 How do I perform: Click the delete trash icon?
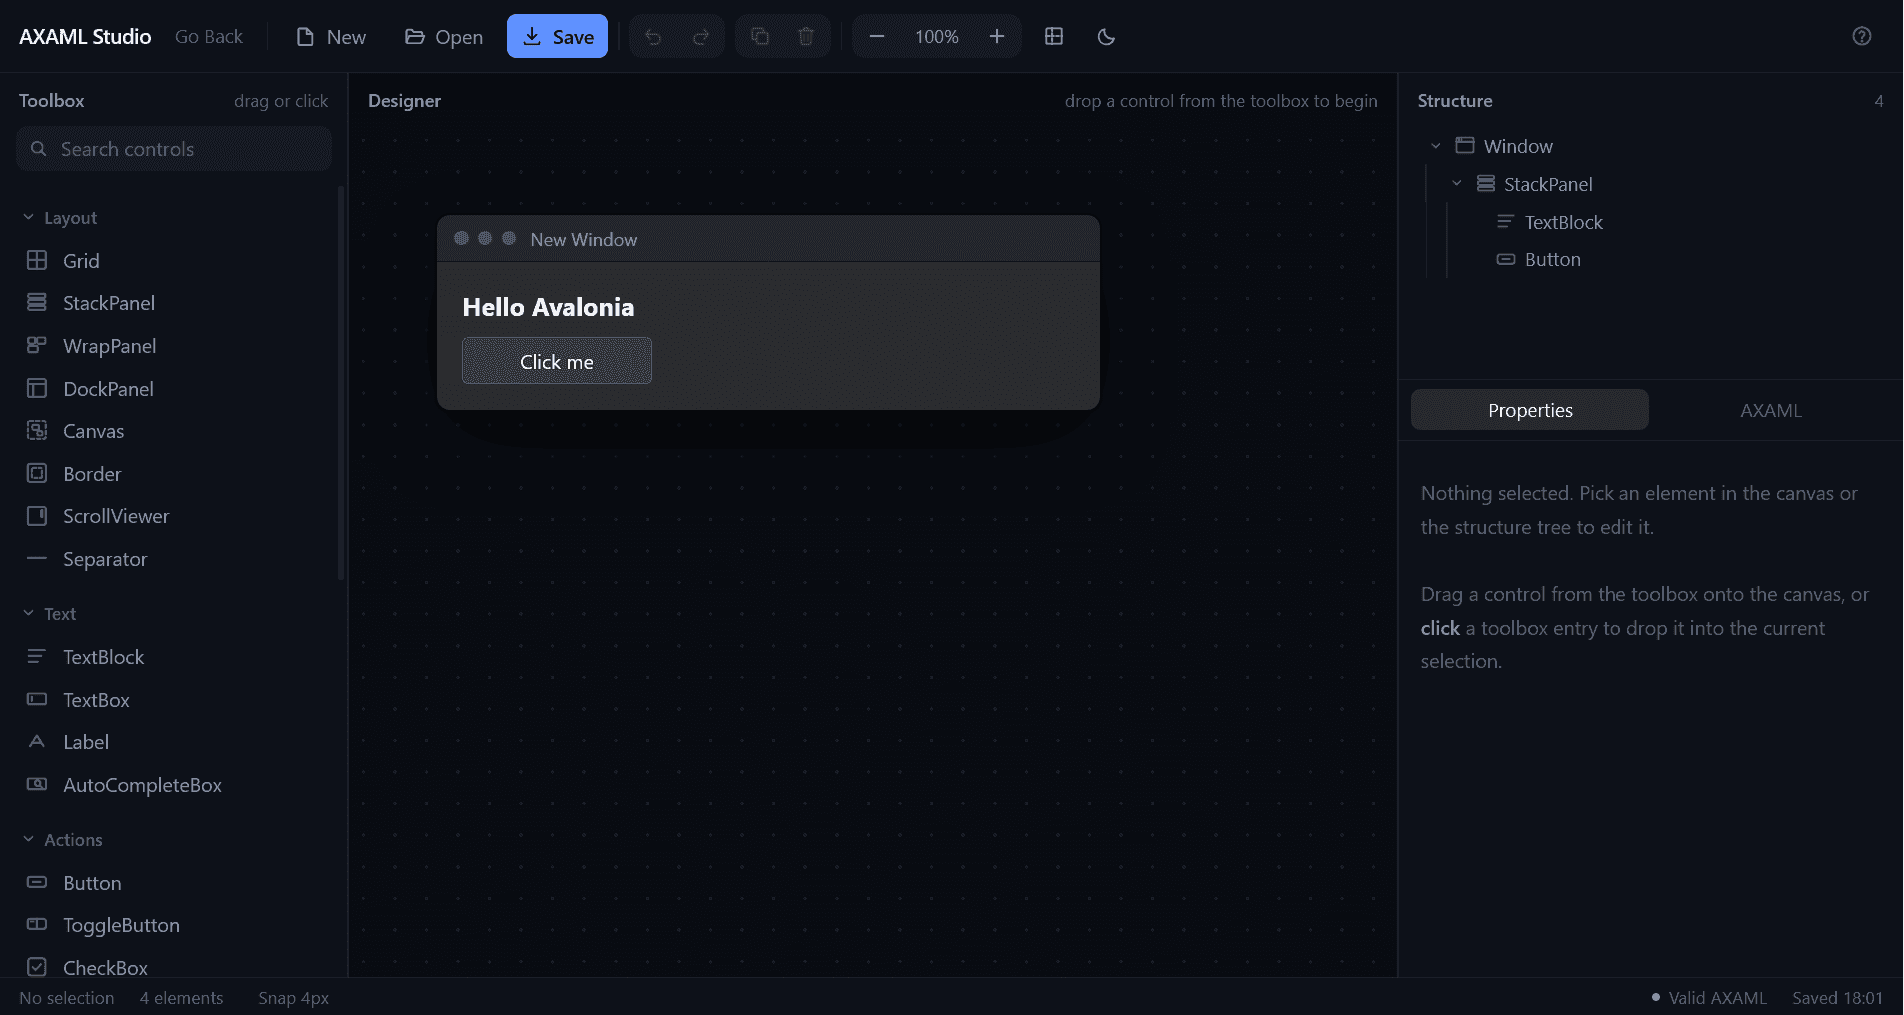coord(806,37)
